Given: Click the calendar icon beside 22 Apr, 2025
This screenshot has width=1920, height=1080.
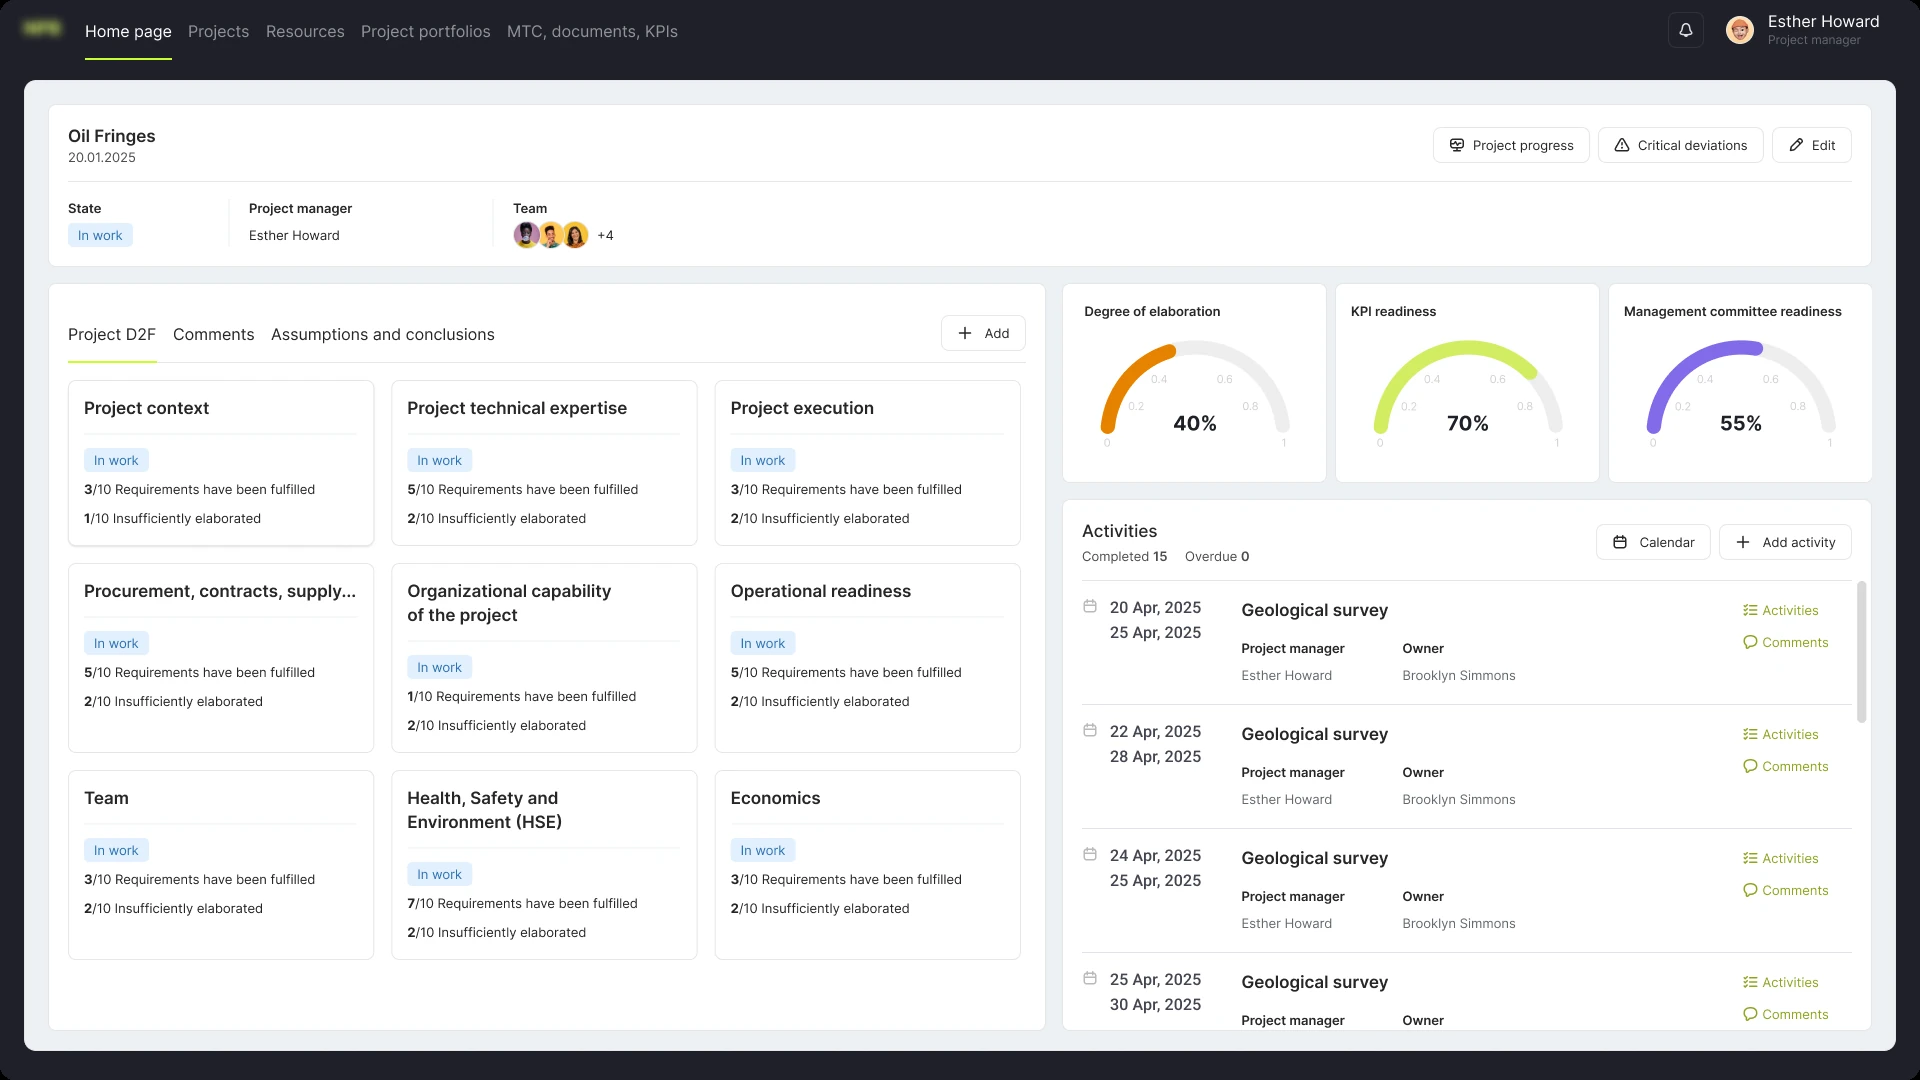Looking at the screenshot, I should pos(1090,731).
